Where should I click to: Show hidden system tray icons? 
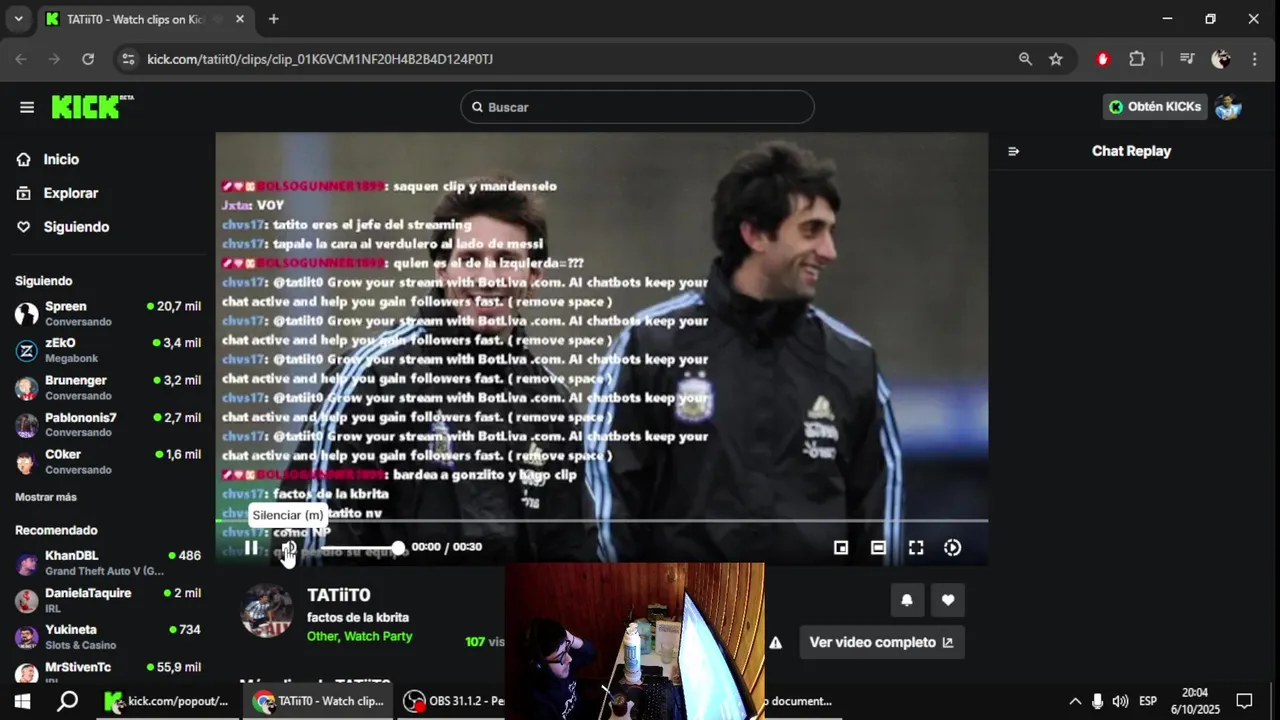[x=1075, y=701]
